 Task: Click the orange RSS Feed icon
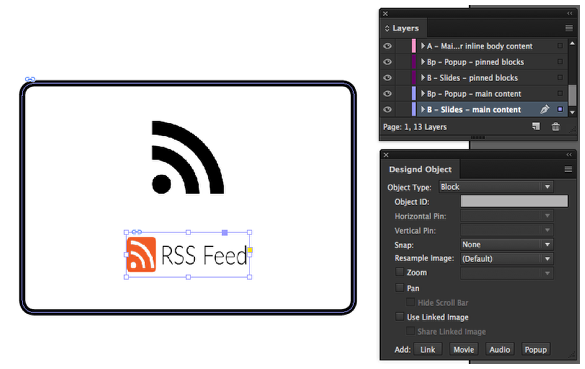pos(141,254)
